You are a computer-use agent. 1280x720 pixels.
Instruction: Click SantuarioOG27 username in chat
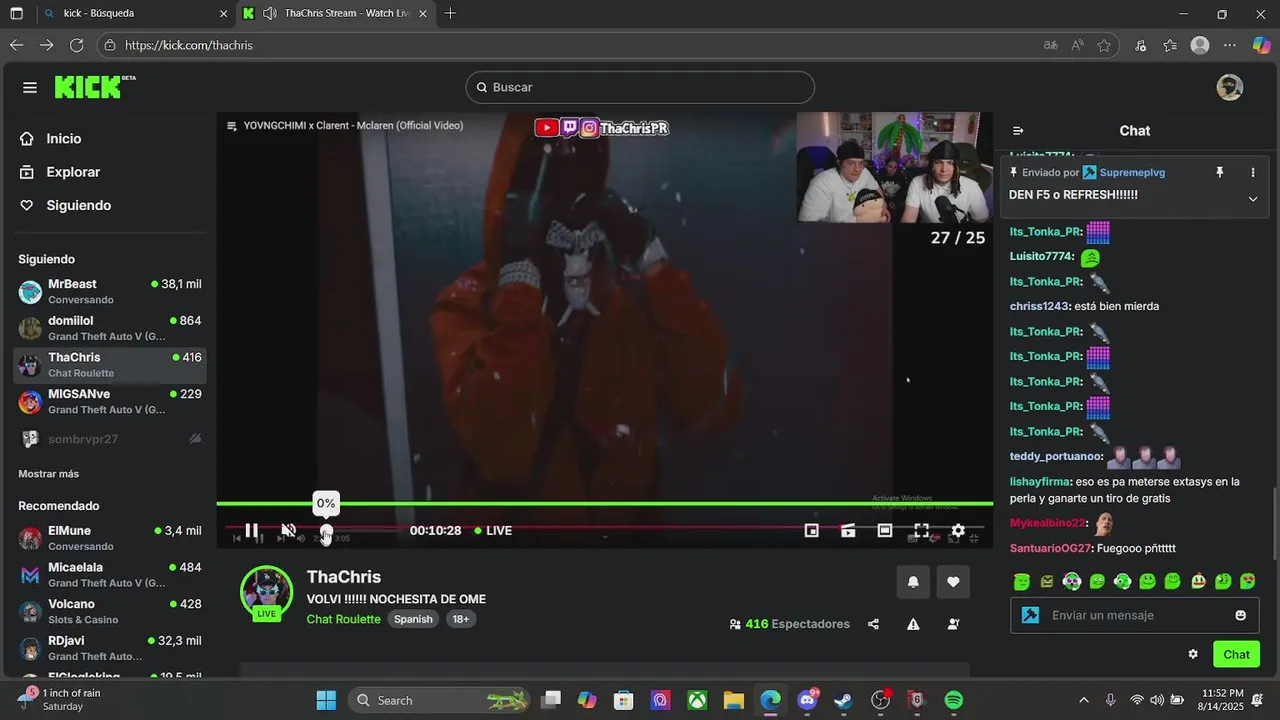pyautogui.click(x=1051, y=548)
